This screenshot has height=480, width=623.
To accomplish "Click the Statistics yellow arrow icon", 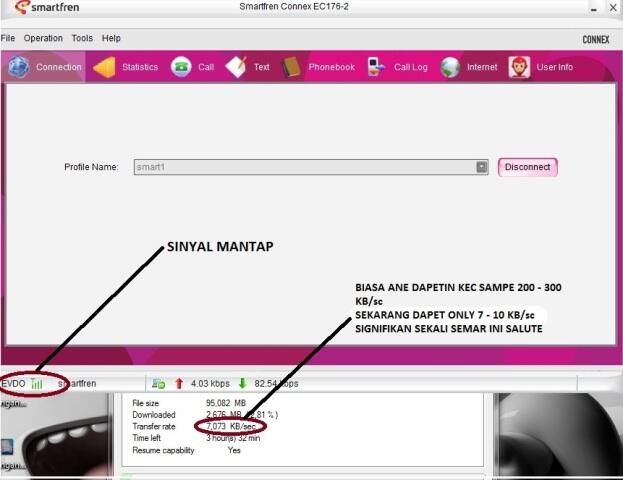I will click(104, 67).
